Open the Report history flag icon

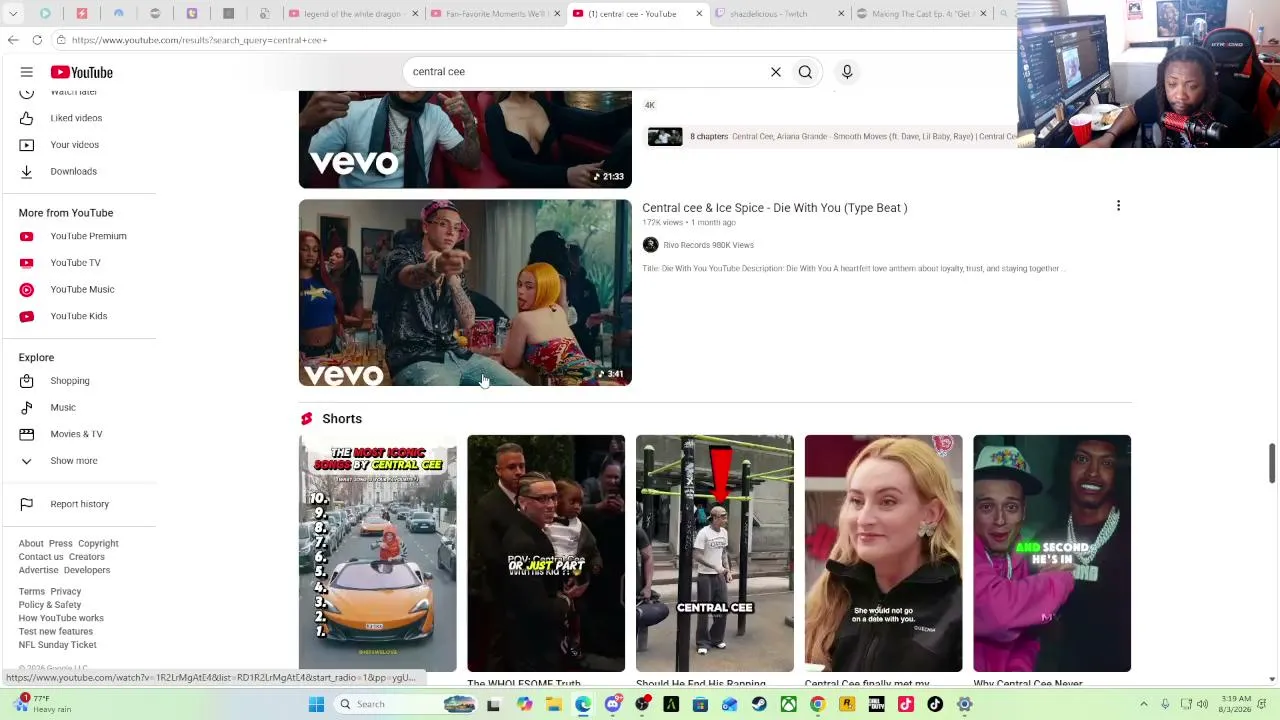[x=27, y=504]
